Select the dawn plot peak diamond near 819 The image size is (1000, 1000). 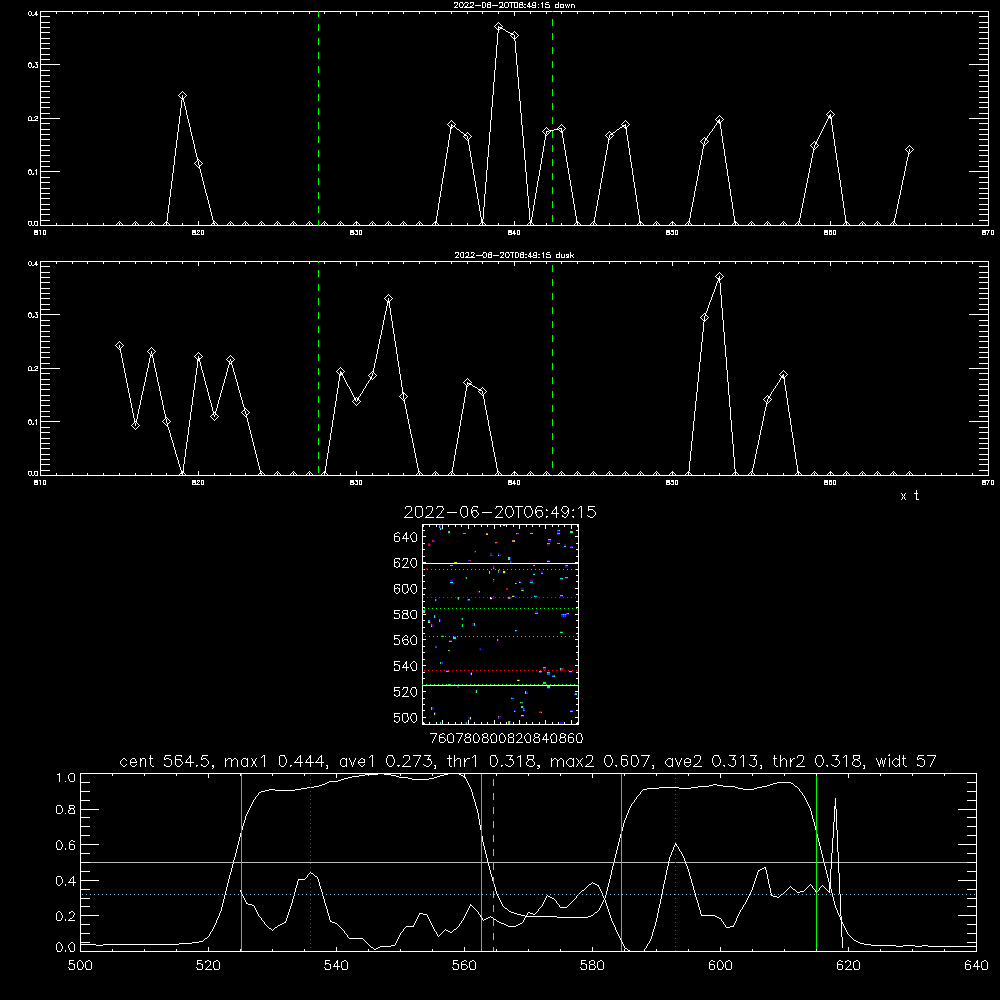coord(182,96)
